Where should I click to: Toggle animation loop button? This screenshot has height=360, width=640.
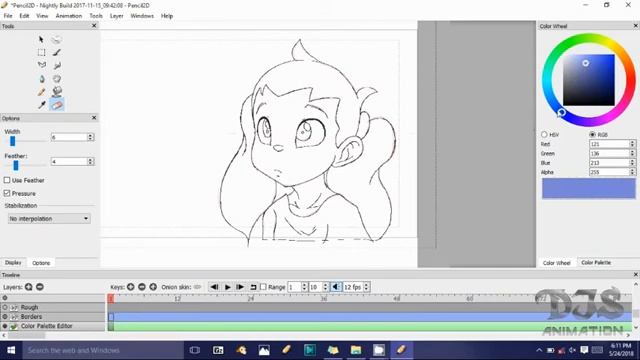(253, 287)
